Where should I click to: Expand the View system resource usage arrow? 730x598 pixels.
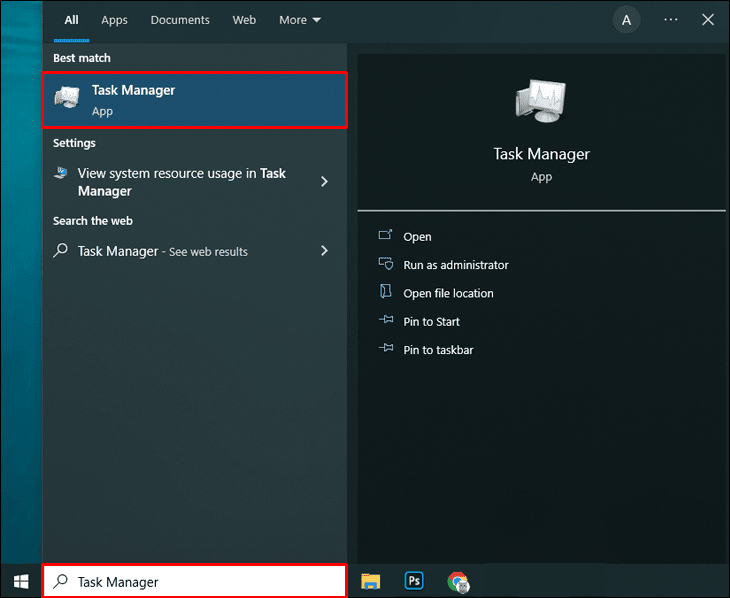pyautogui.click(x=324, y=181)
